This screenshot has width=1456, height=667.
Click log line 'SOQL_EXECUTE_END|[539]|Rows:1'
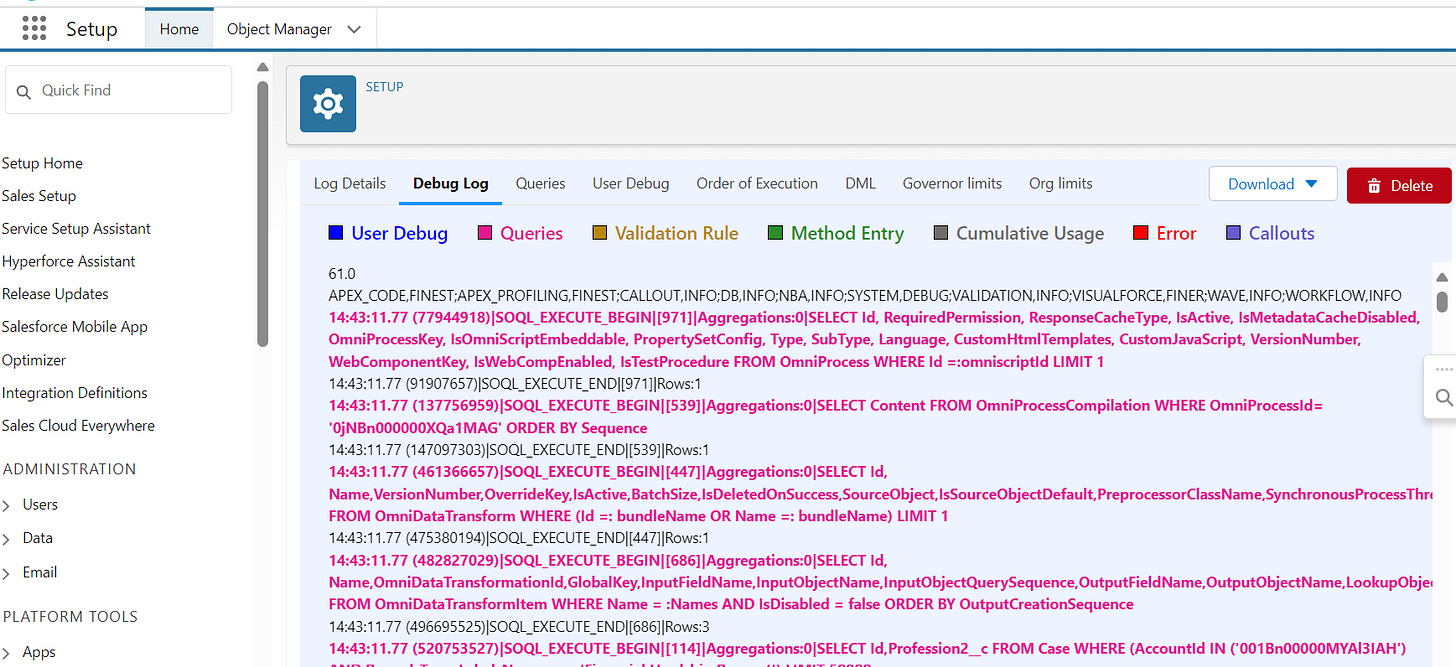coord(518,450)
